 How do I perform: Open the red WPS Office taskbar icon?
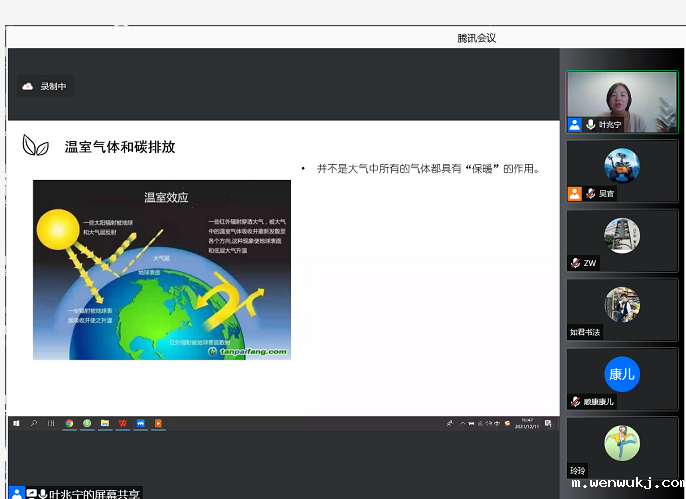click(x=122, y=423)
